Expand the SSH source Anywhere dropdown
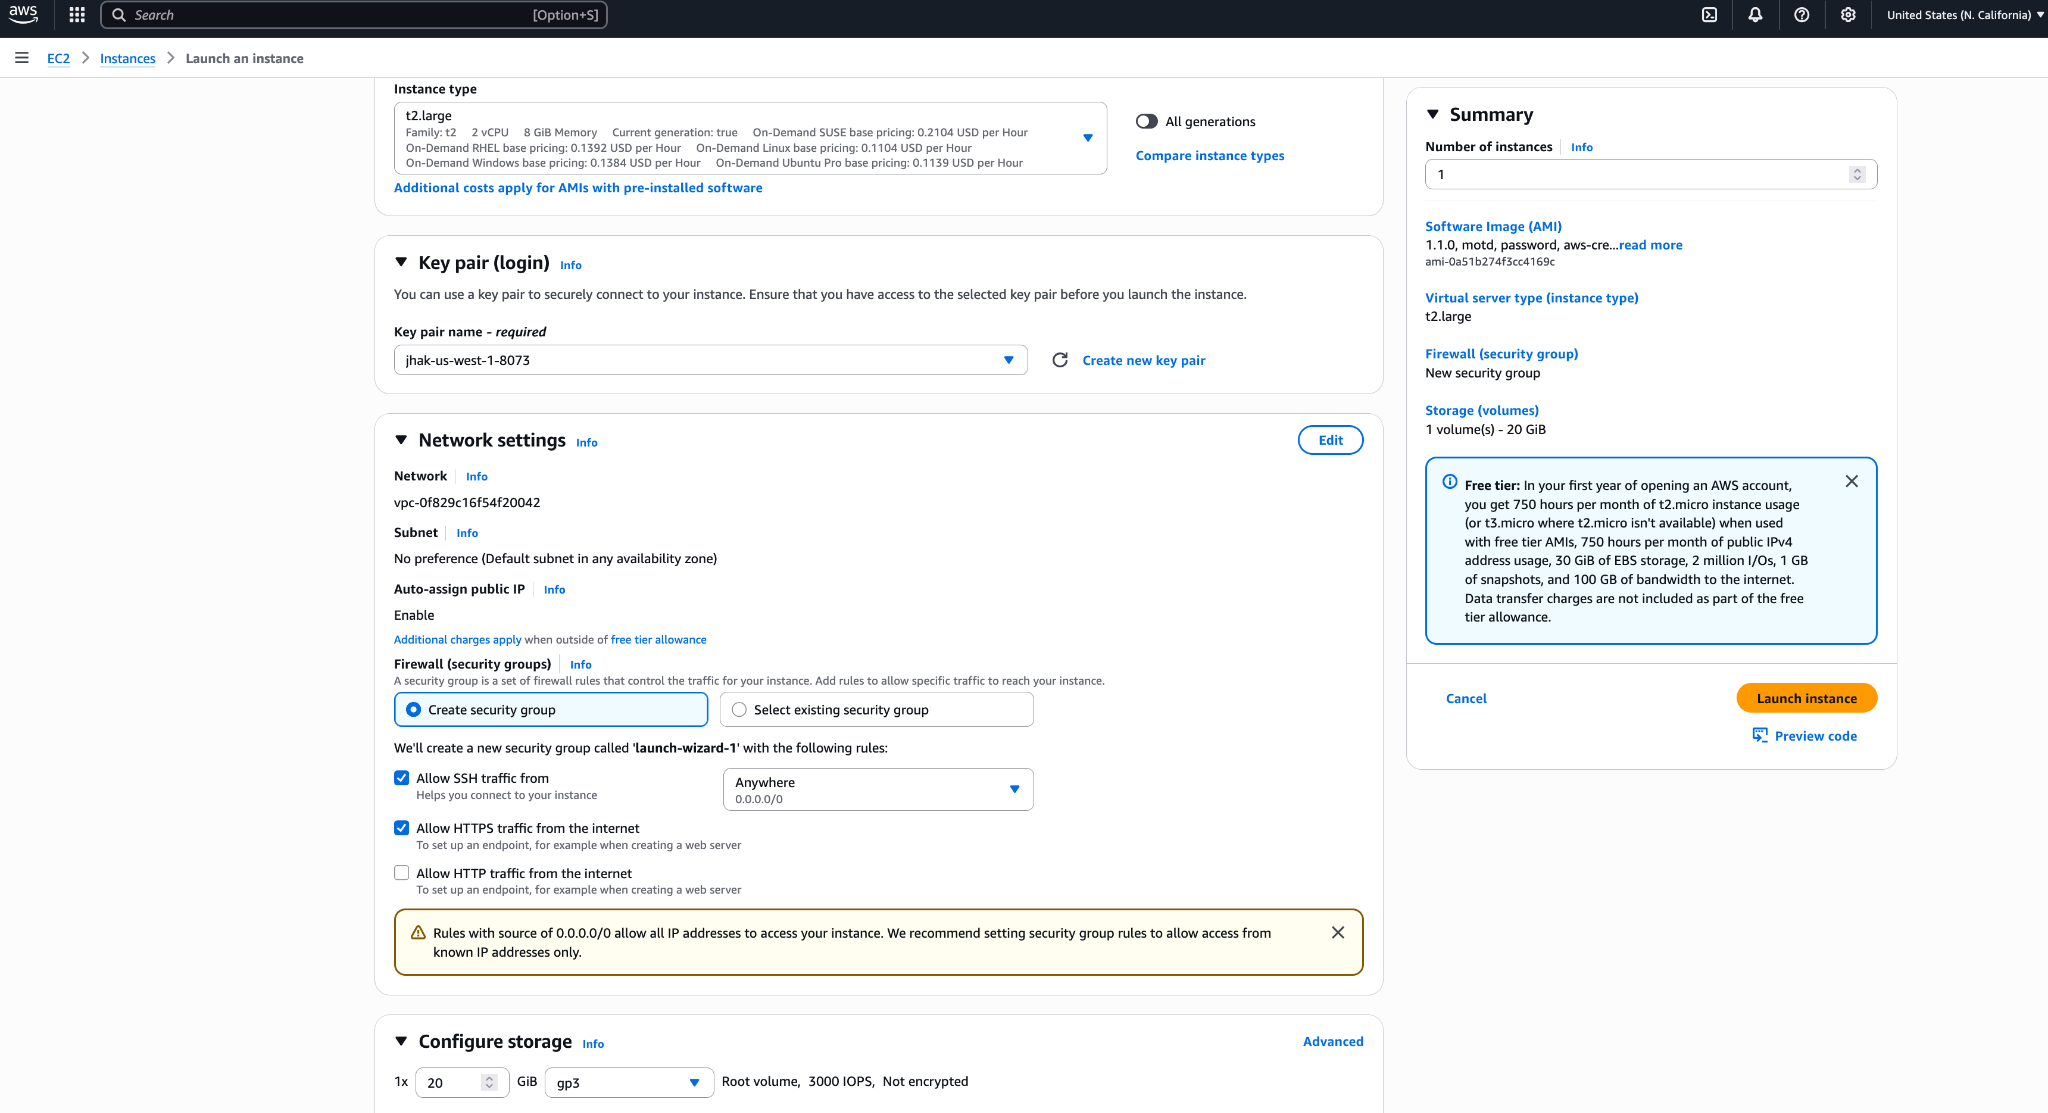 tap(877, 789)
